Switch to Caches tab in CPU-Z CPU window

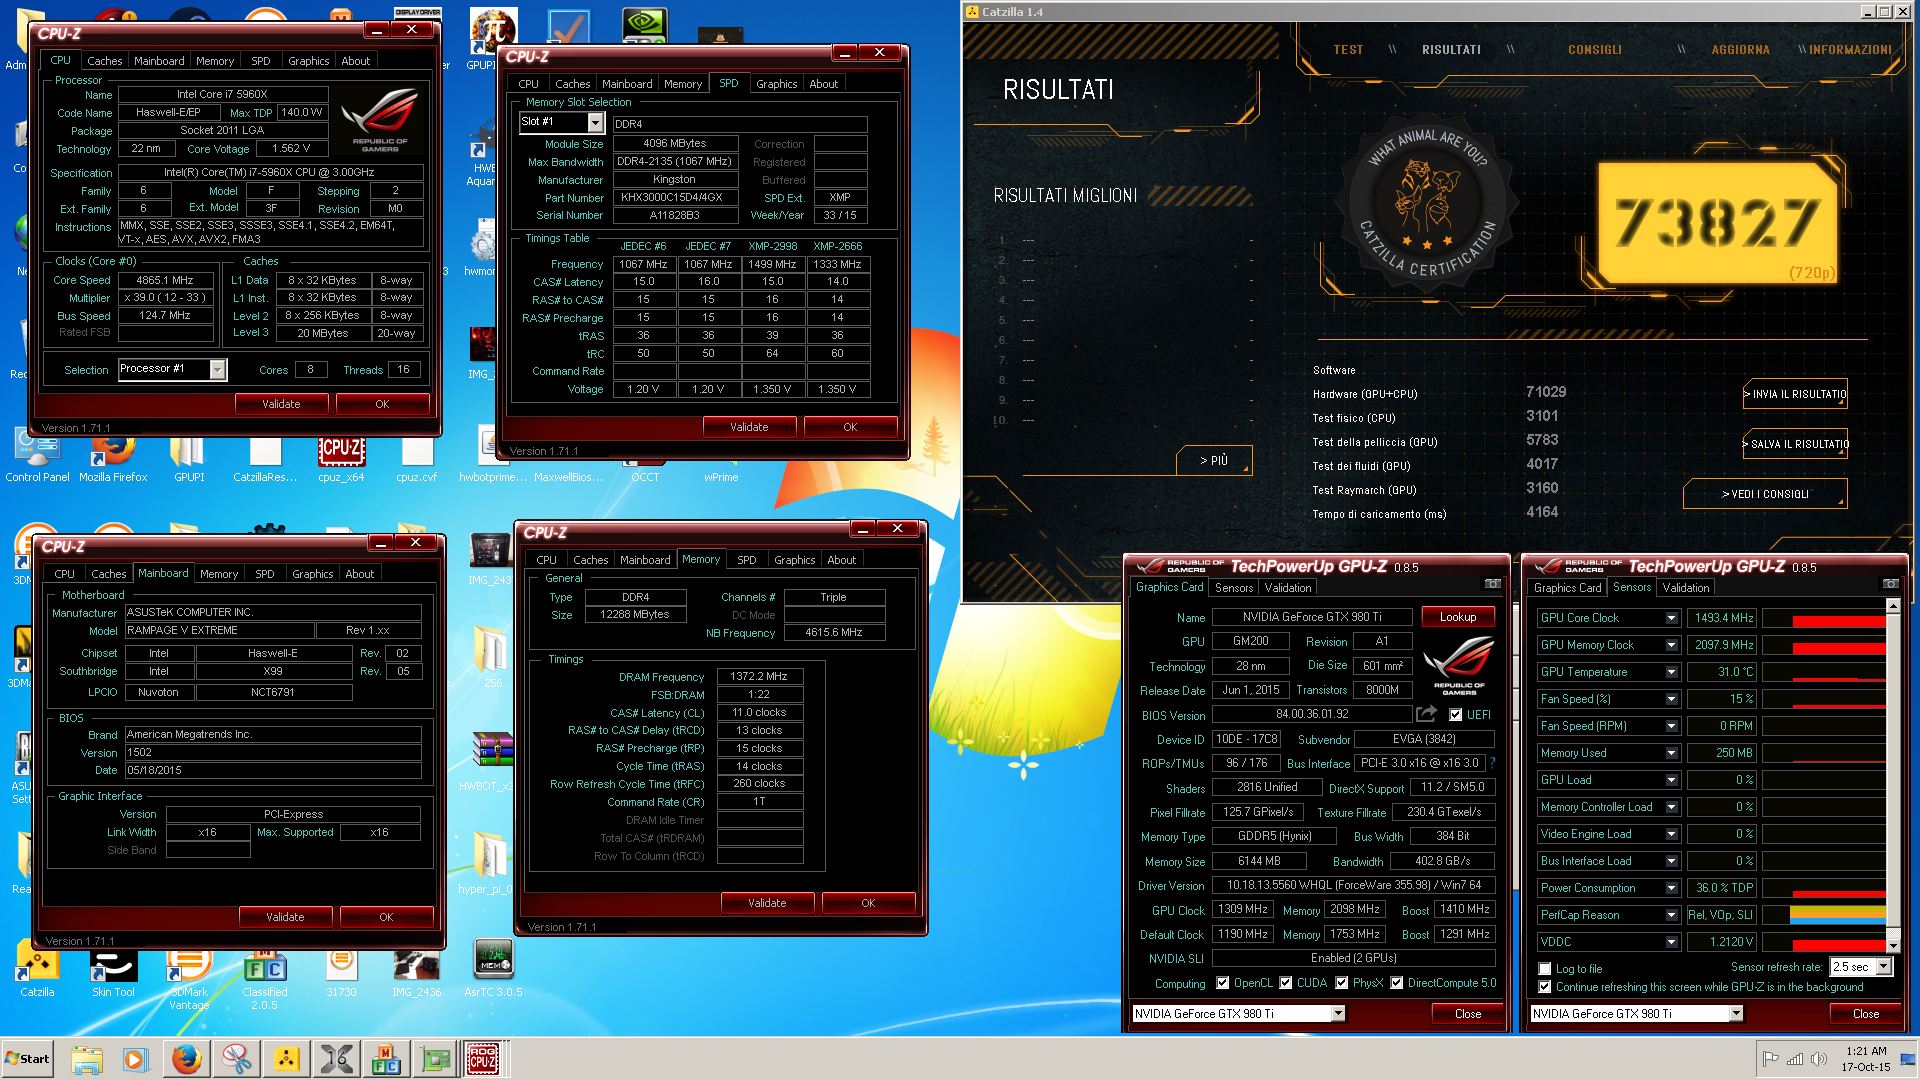click(104, 61)
